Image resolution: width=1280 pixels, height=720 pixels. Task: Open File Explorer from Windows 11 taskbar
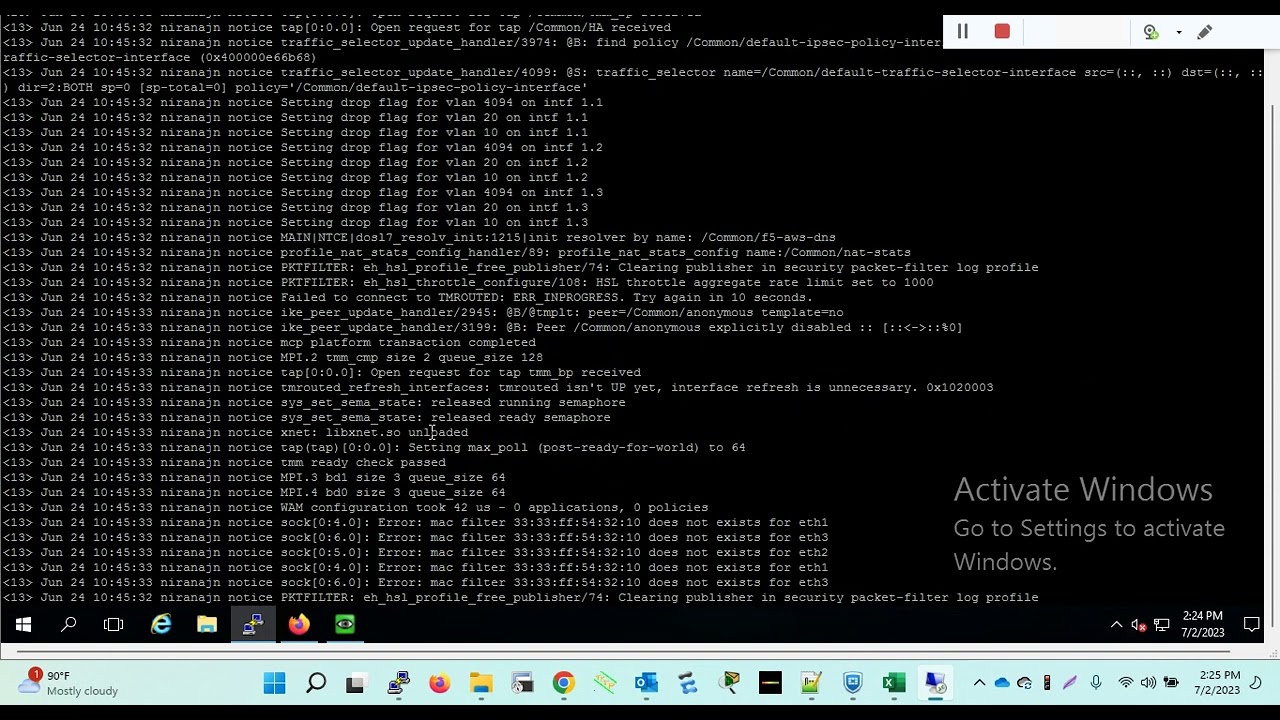point(481,684)
